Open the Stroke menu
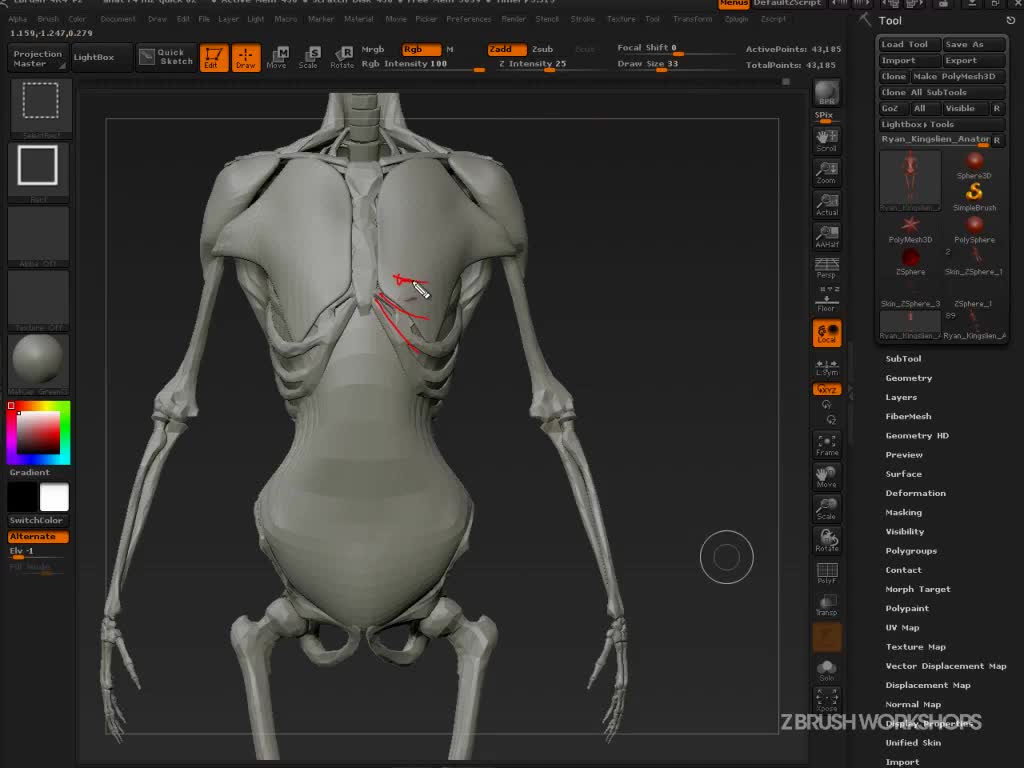Screen dimensions: 1024x768 (583, 20)
